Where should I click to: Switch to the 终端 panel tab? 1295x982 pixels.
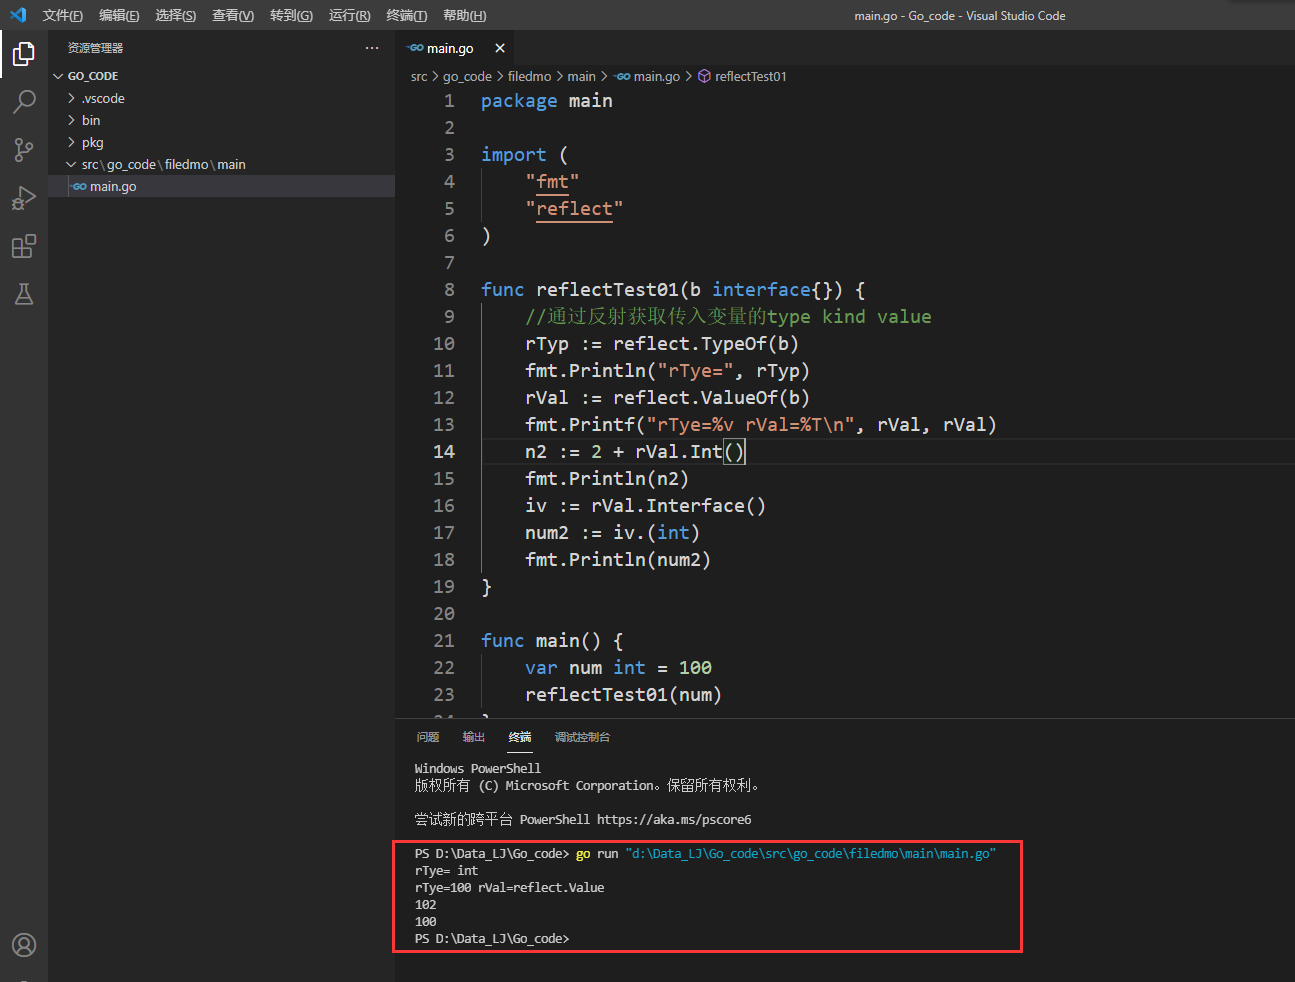coord(520,737)
